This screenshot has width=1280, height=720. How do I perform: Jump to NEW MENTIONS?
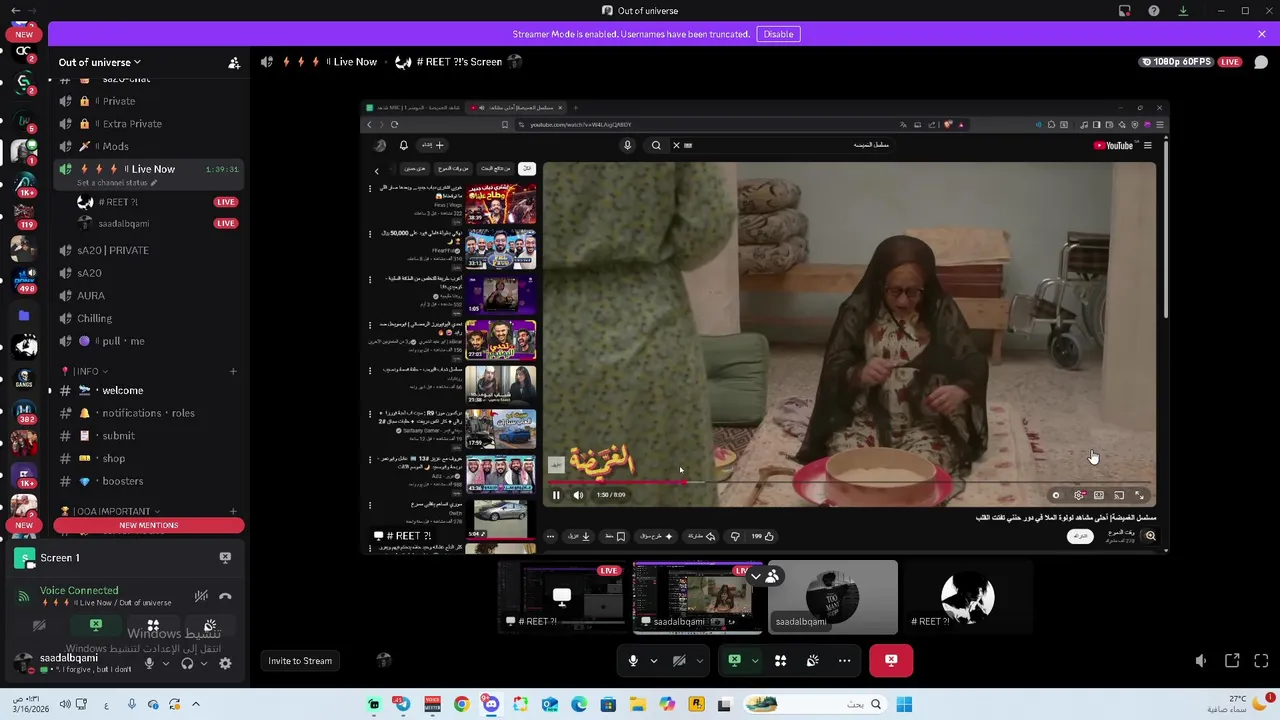tap(148, 525)
